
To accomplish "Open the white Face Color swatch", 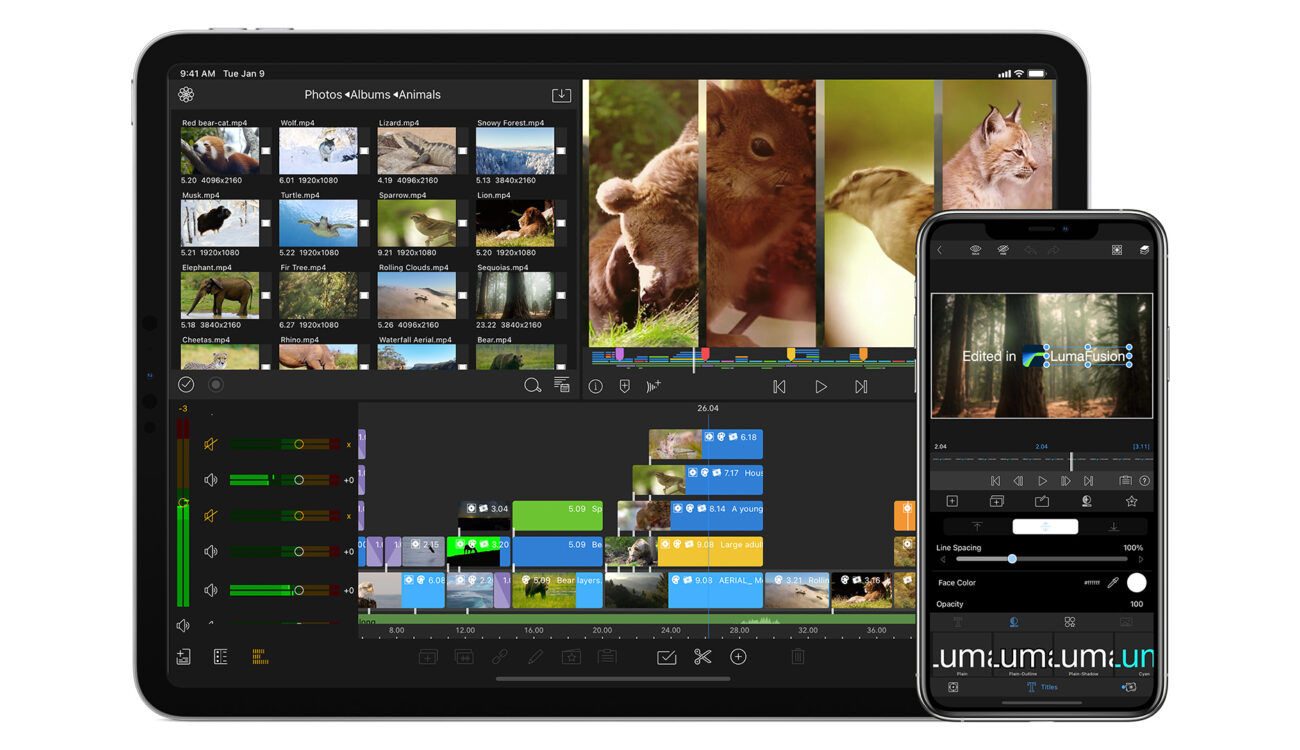I will [x=1137, y=583].
